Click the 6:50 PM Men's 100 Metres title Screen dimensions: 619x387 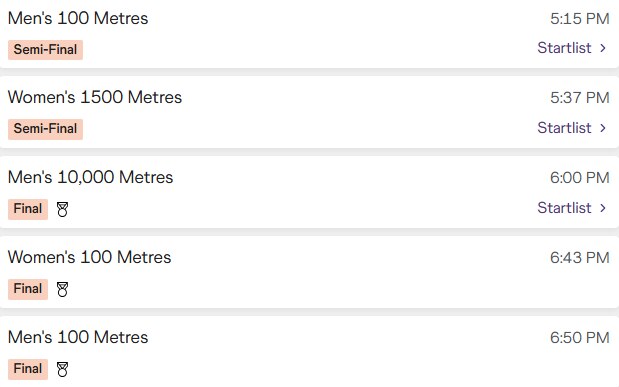pyautogui.click(x=78, y=337)
